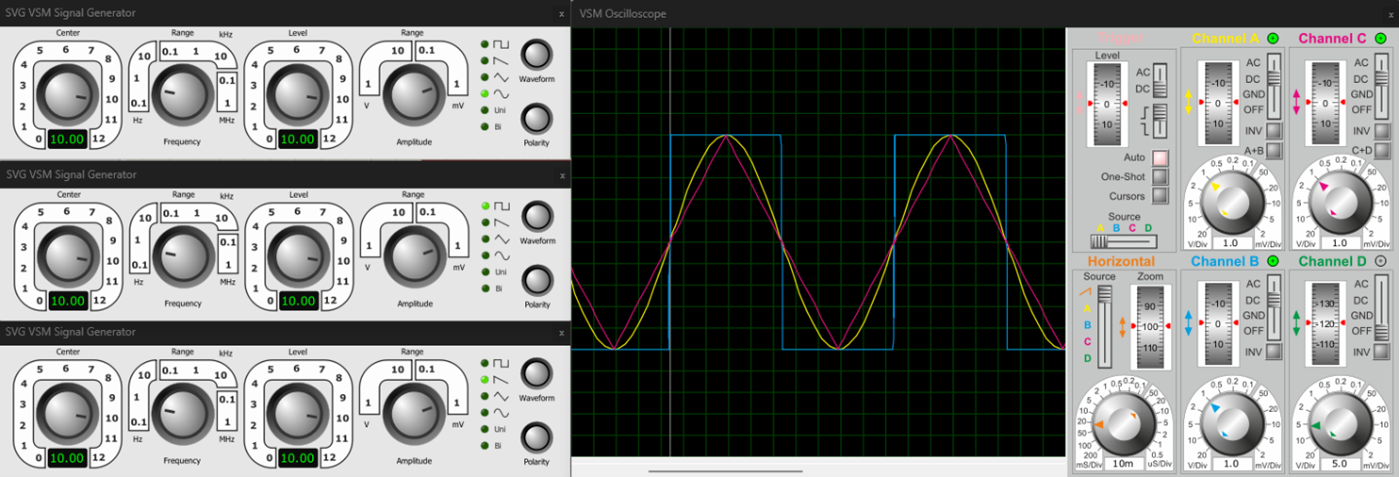Toggle the Cursors button on the oscilloscope
Image resolution: width=1399 pixels, height=477 pixels.
pos(1161,196)
